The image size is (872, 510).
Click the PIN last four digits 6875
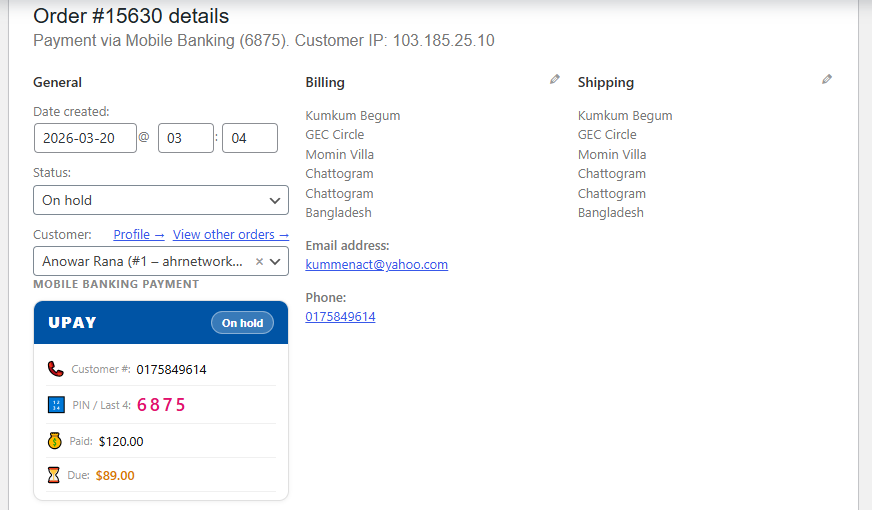pos(162,405)
